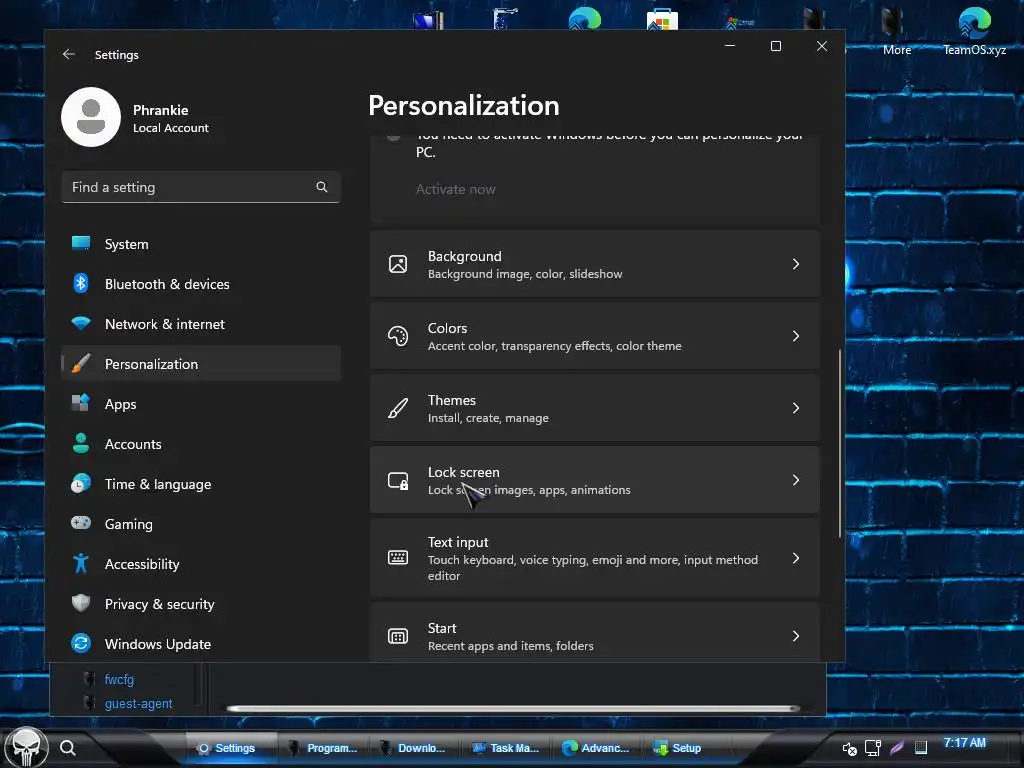Viewport: 1024px width, 768px height.
Task: Click the Themes paintbrush icon
Action: pos(398,408)
